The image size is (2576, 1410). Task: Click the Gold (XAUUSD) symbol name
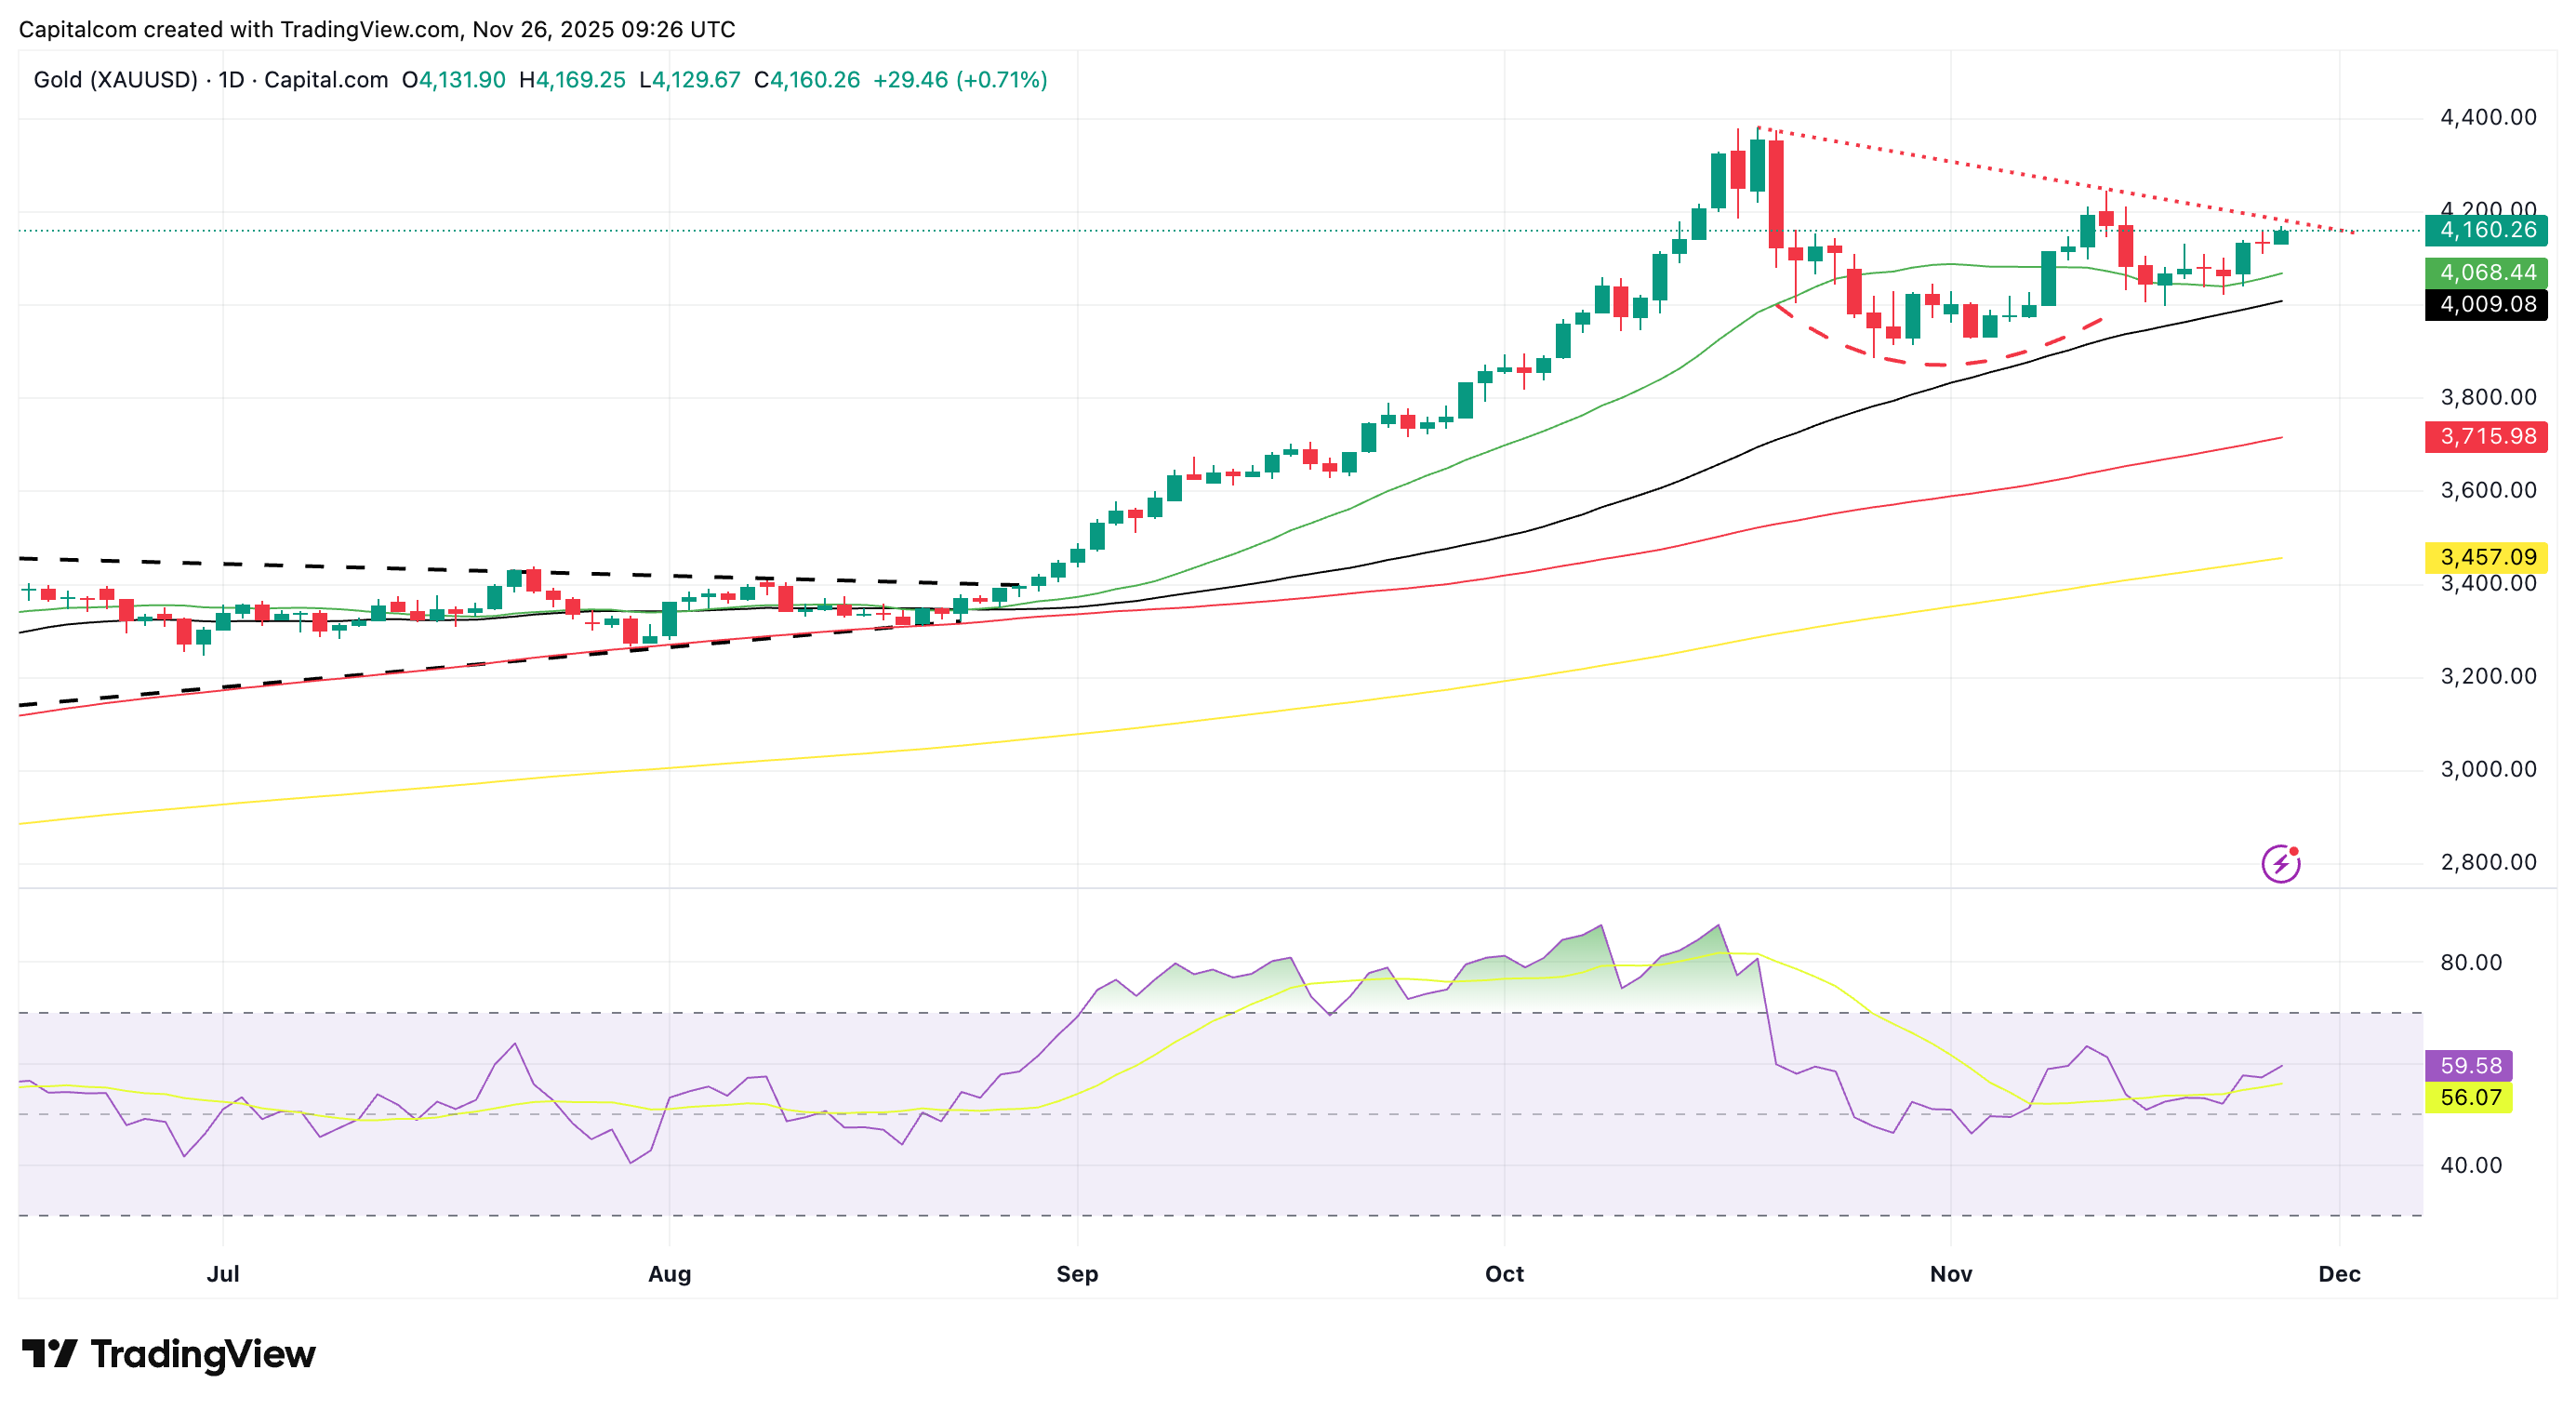[x=115, y=80]
